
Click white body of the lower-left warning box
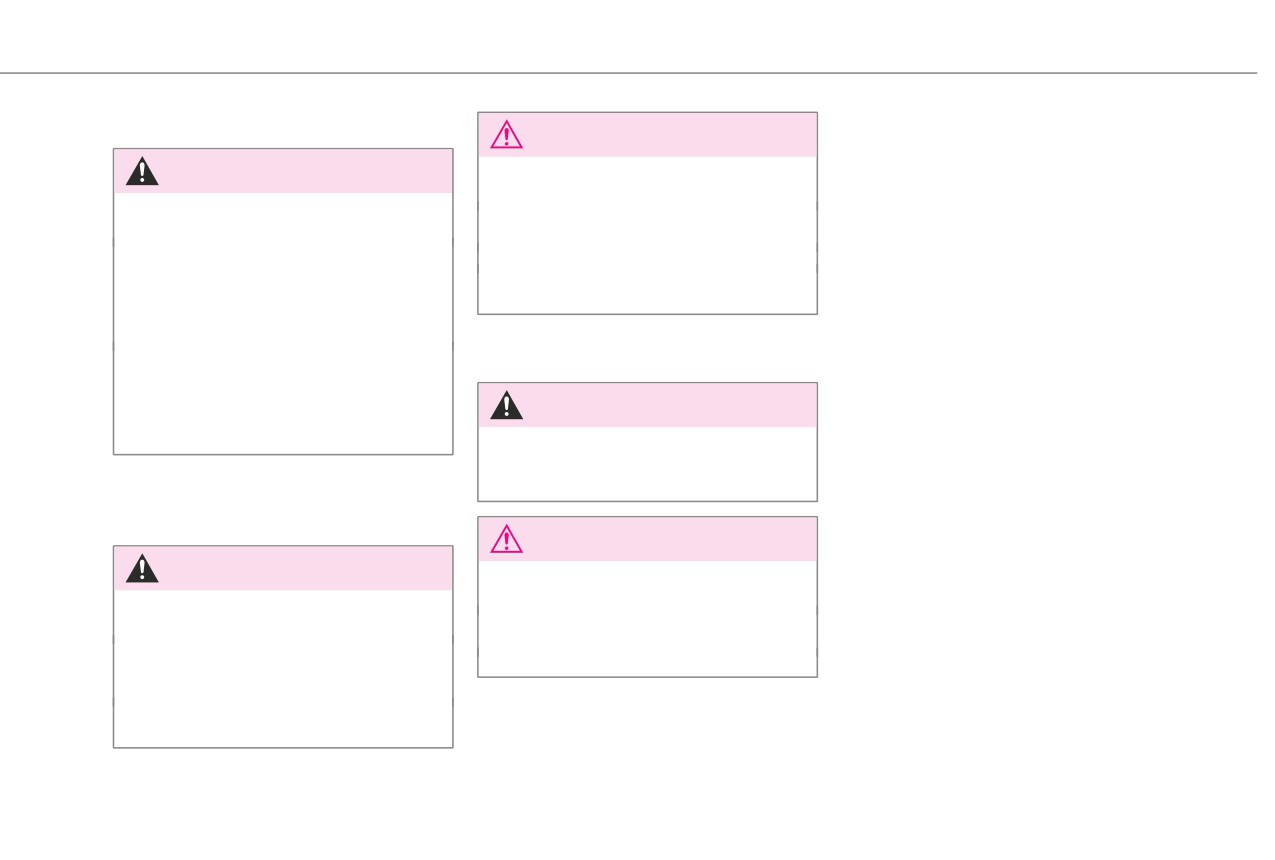[283, 668]
